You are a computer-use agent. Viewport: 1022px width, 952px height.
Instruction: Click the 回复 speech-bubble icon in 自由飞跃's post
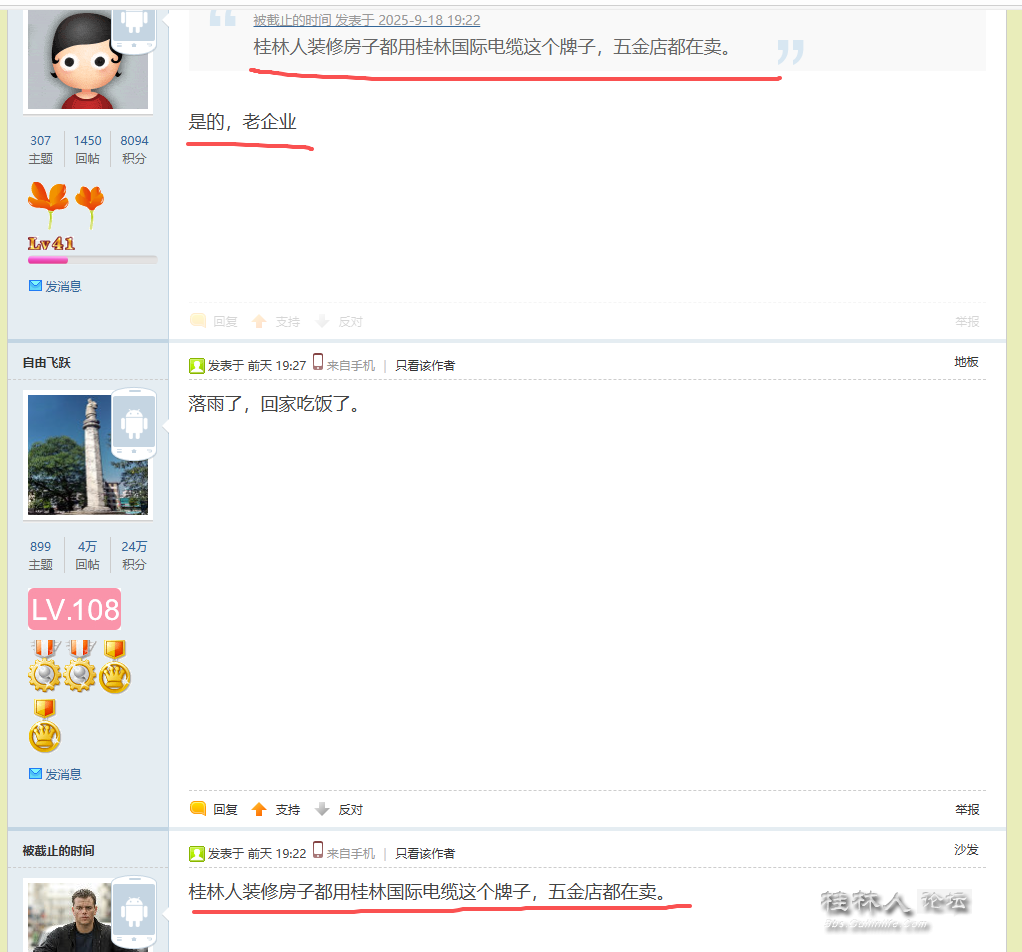(197, 809)
